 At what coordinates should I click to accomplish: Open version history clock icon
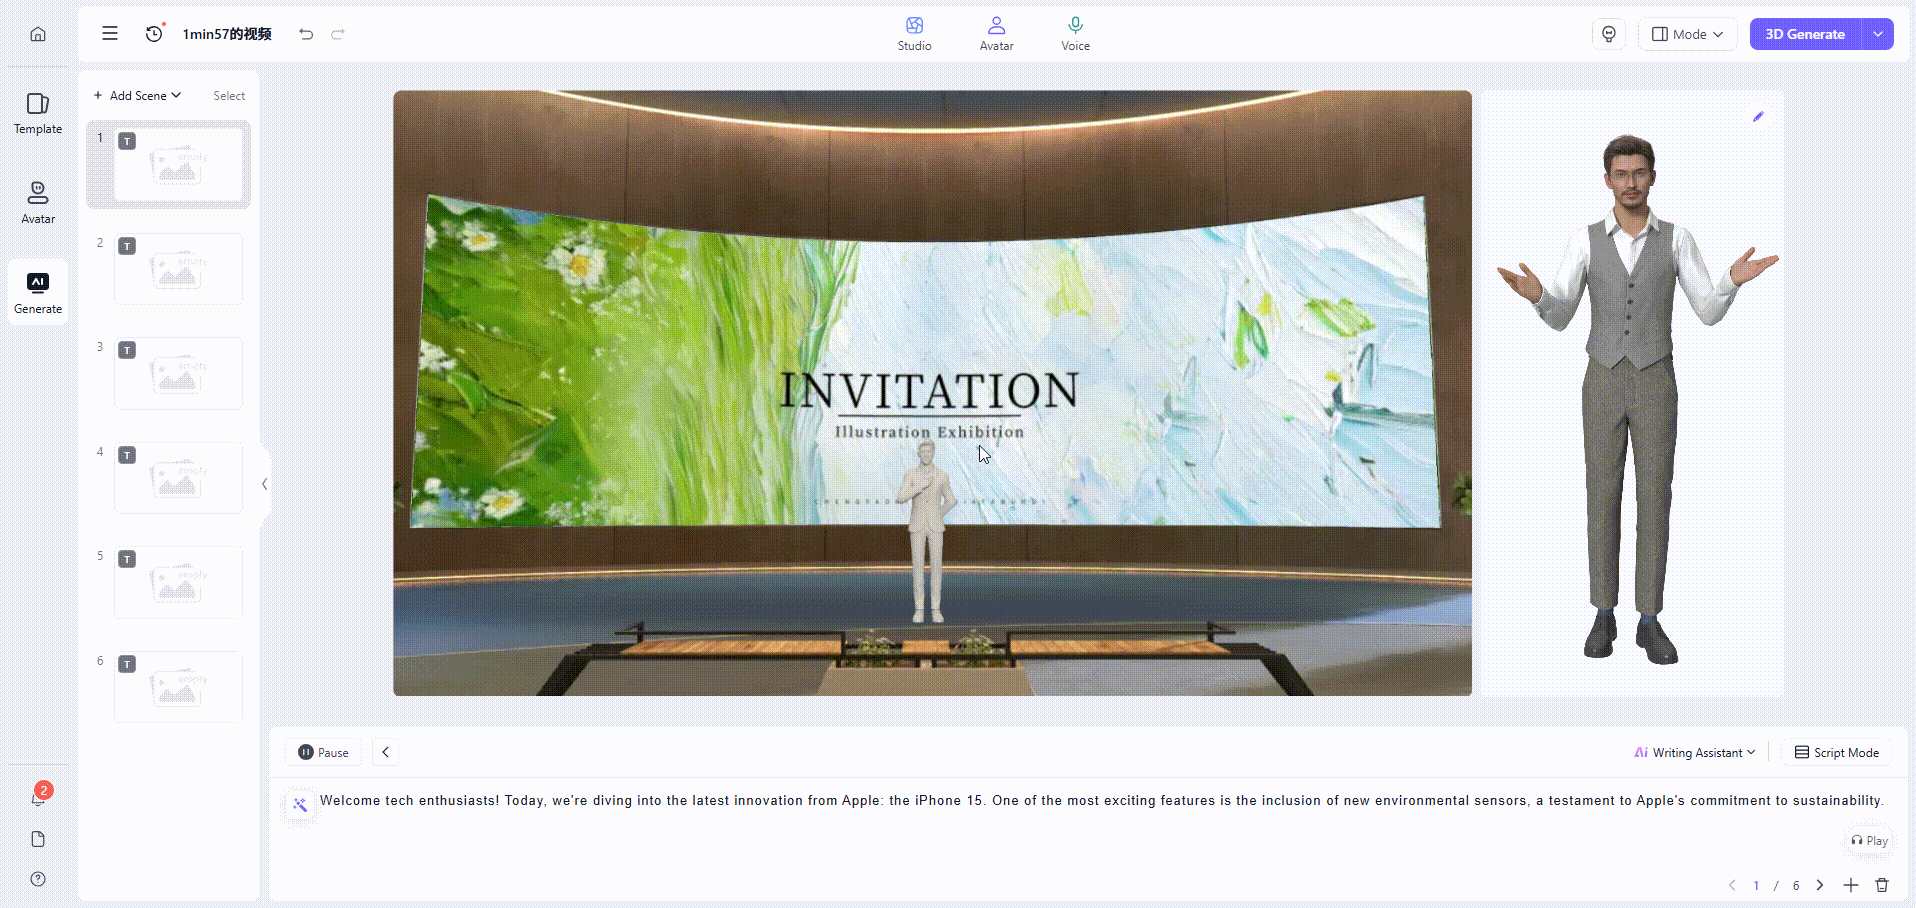tap(154, 34)
